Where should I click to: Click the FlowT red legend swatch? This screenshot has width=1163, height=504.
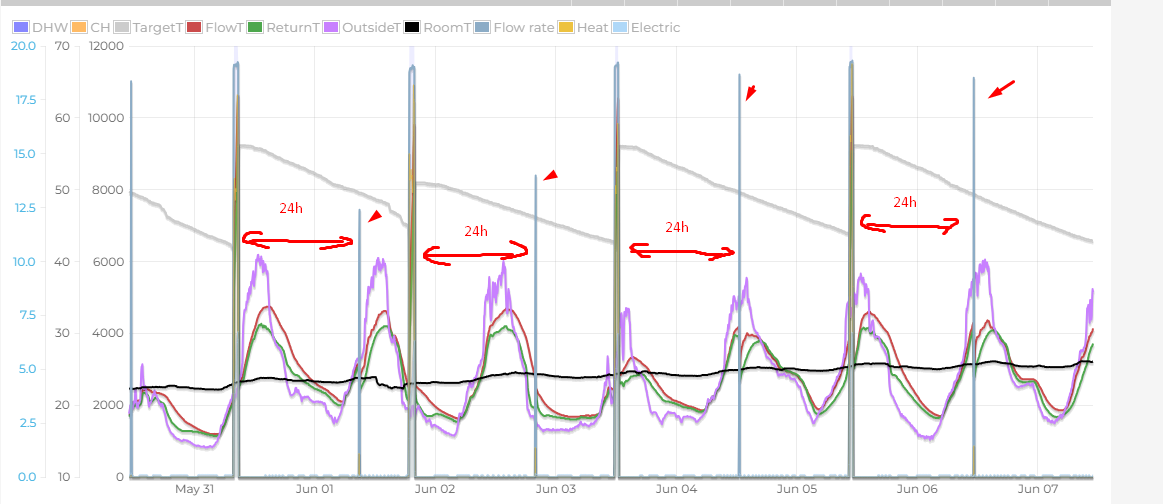point(195,28)
